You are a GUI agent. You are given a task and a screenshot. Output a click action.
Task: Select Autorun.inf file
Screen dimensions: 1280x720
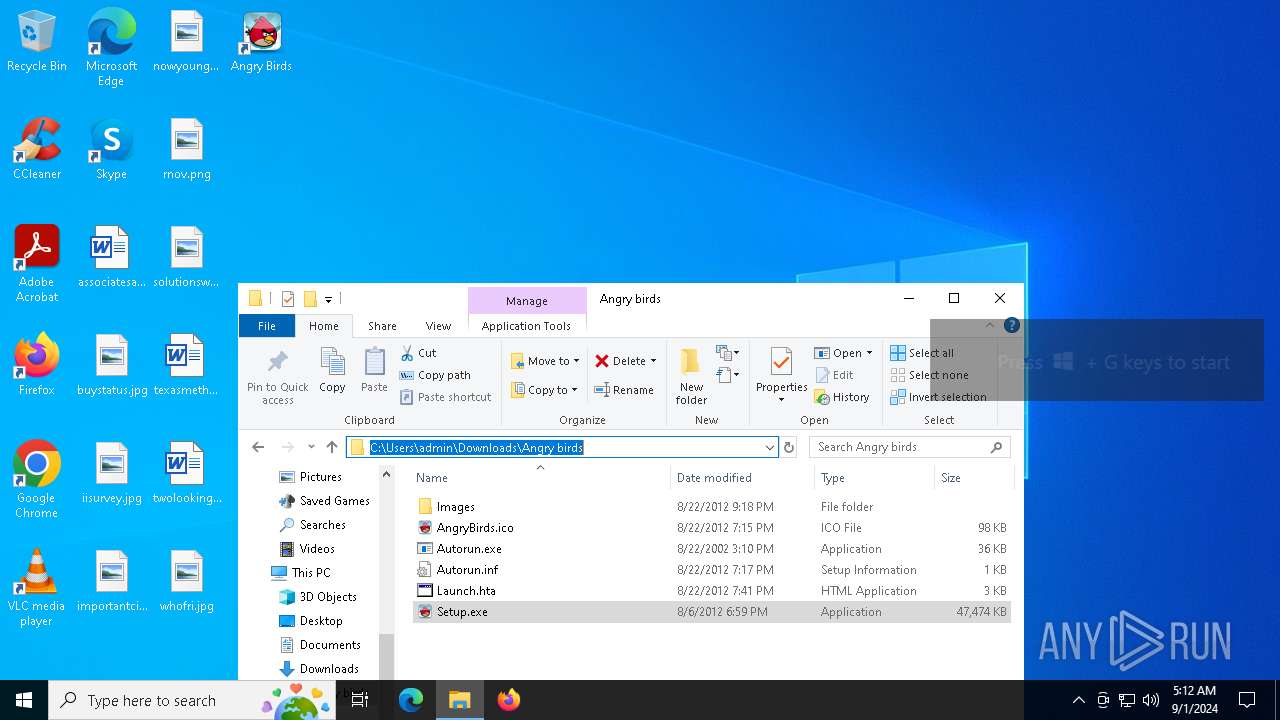coord(711,570)
